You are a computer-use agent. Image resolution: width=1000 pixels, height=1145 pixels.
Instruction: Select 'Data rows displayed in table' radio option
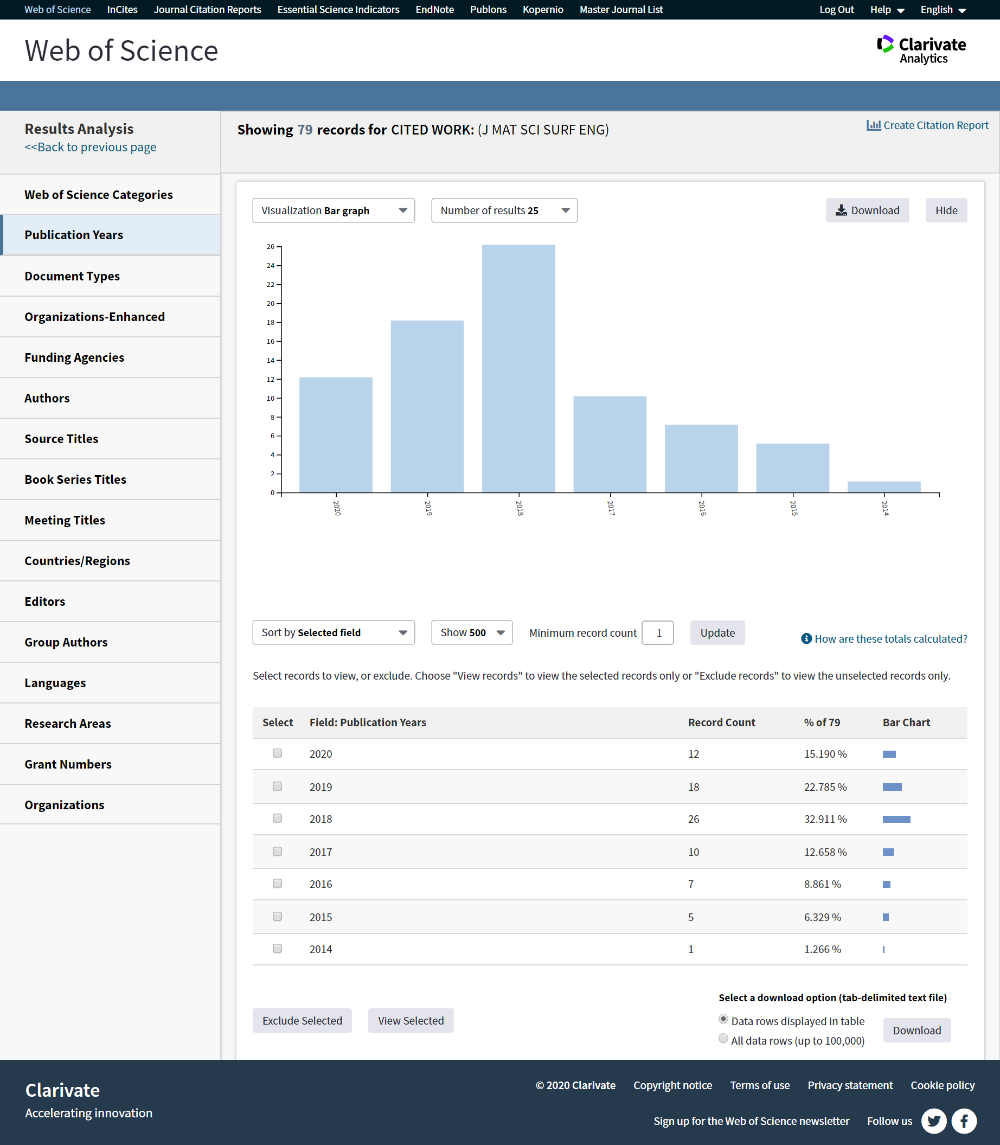pos(723,1019)
